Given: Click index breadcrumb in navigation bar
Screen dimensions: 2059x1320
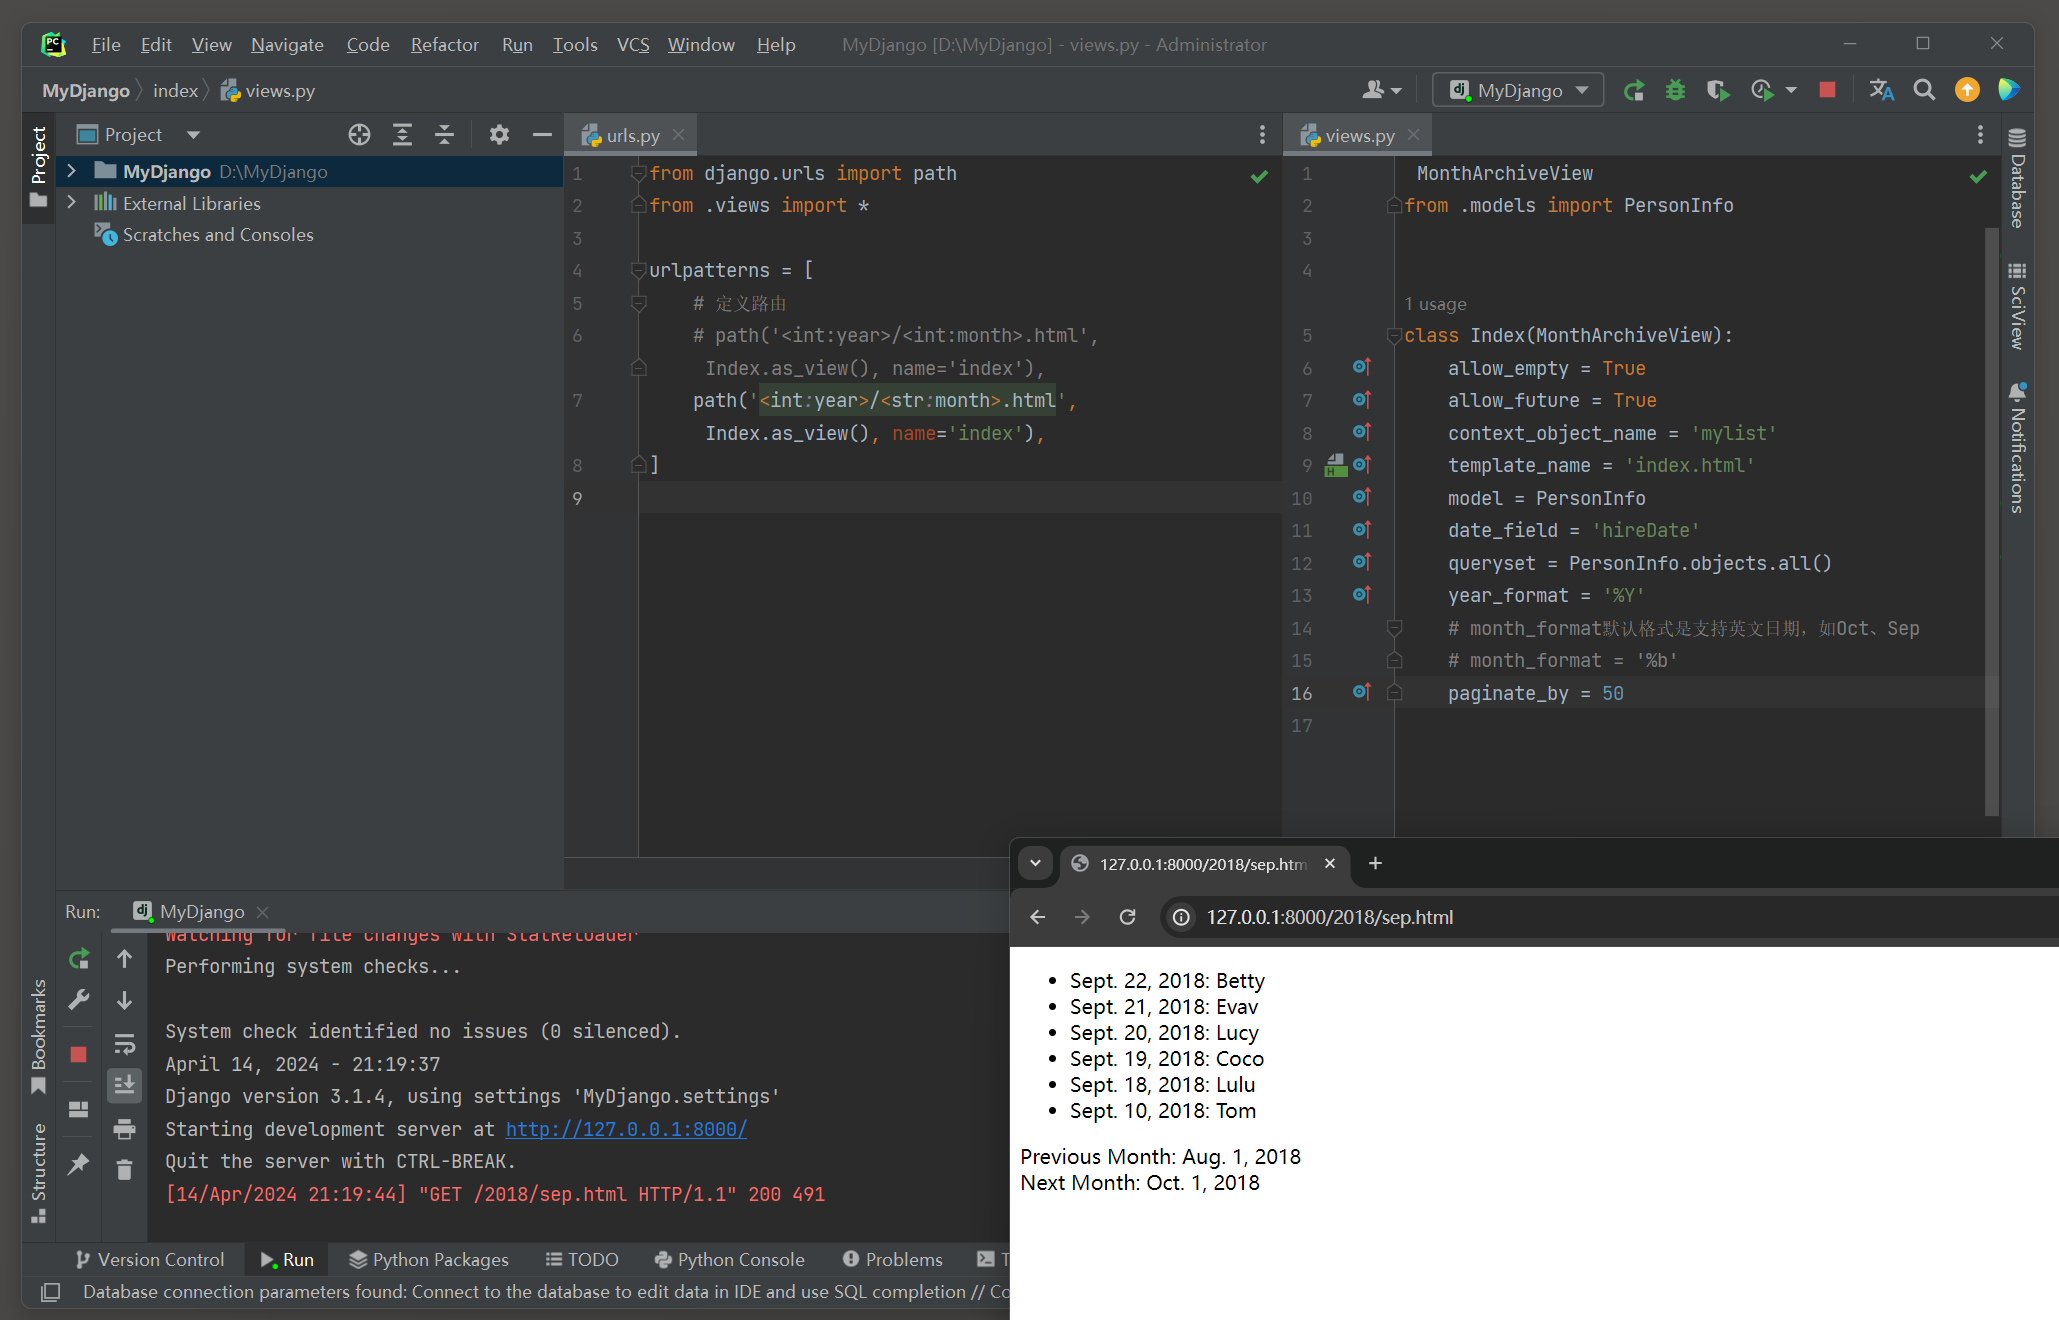Looking at the screenshot, I should click(x=175, y=91).
